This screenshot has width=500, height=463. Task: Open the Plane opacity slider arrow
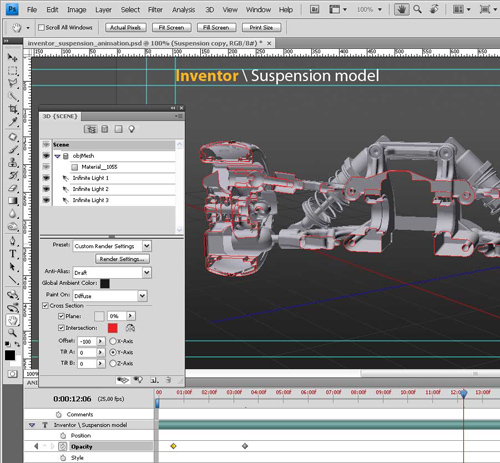pyautogui.click(x=130, y=316)
